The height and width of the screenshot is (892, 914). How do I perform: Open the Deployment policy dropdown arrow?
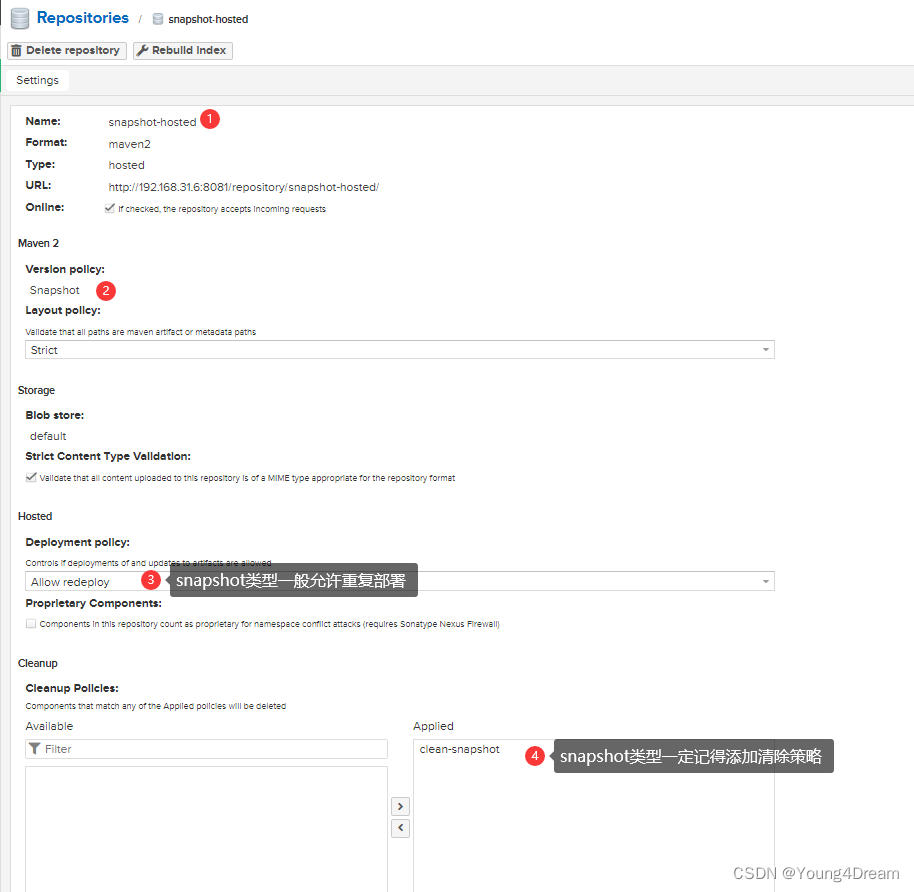click(765, 582)
